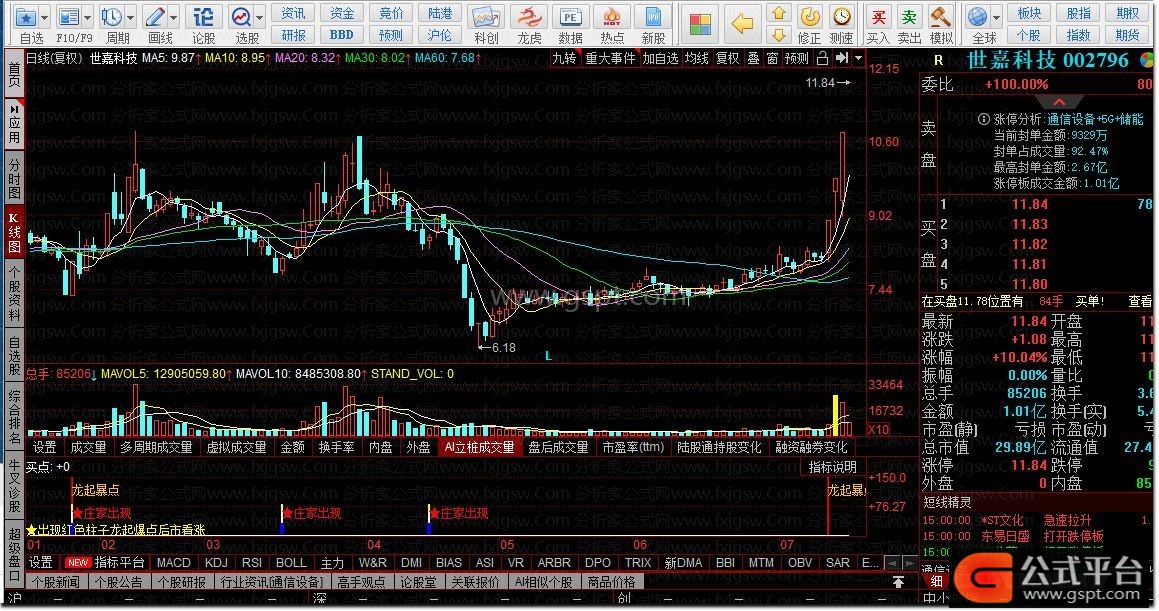Click the skip-to-end arrow icon in chart header
This screenshot has width=1159, height=611.
(x=842, y=58)
